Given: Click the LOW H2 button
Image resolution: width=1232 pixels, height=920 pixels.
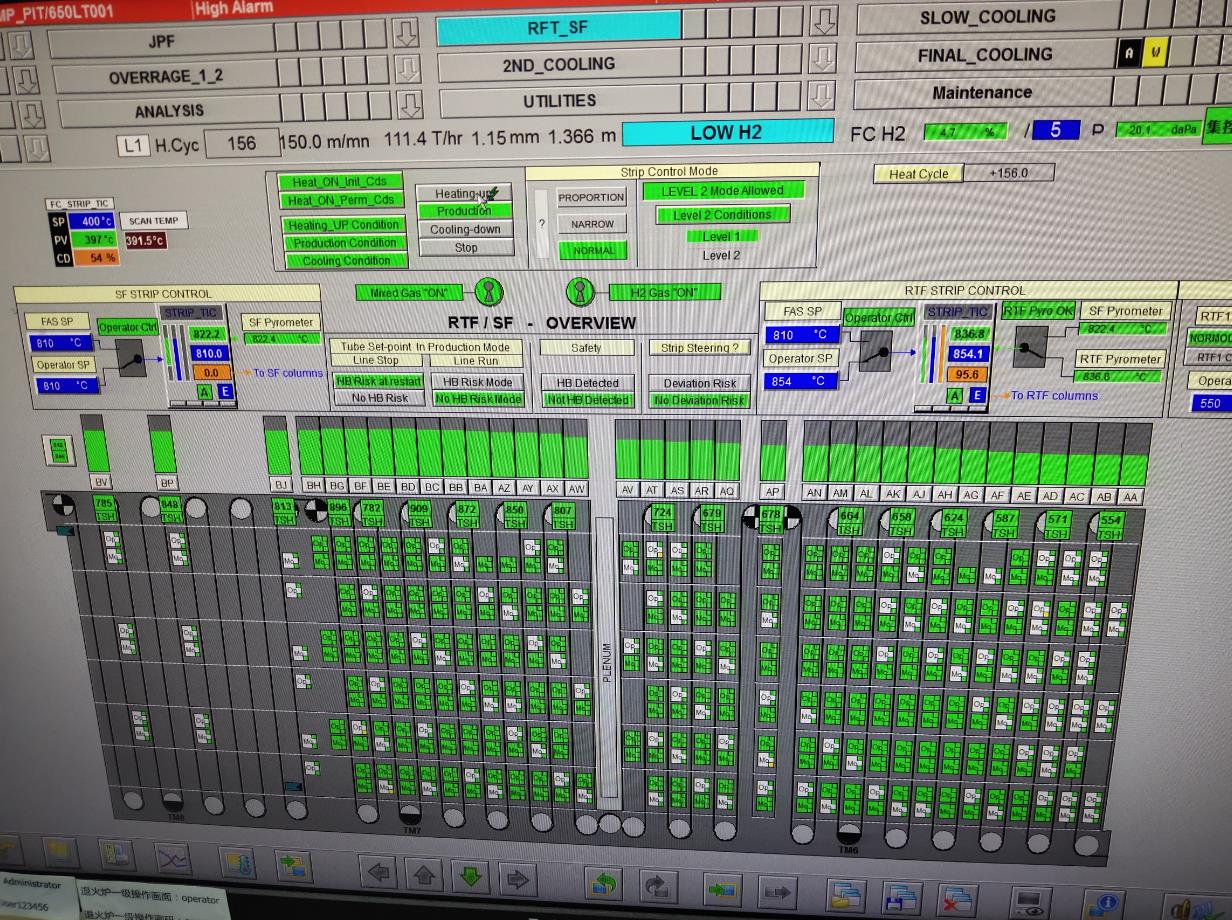Looking at the screenshot, I should [727, 133].
